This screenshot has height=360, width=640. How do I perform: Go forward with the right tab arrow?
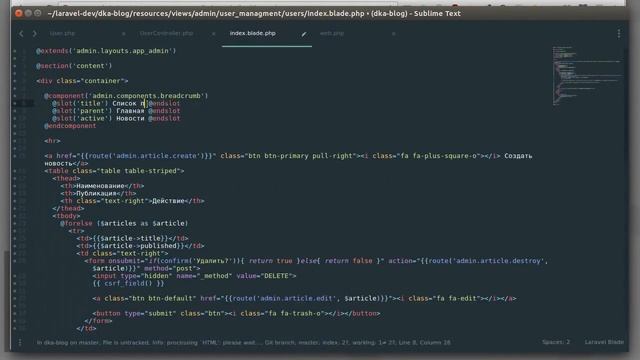pyautogui.click(x=34, y=33)
